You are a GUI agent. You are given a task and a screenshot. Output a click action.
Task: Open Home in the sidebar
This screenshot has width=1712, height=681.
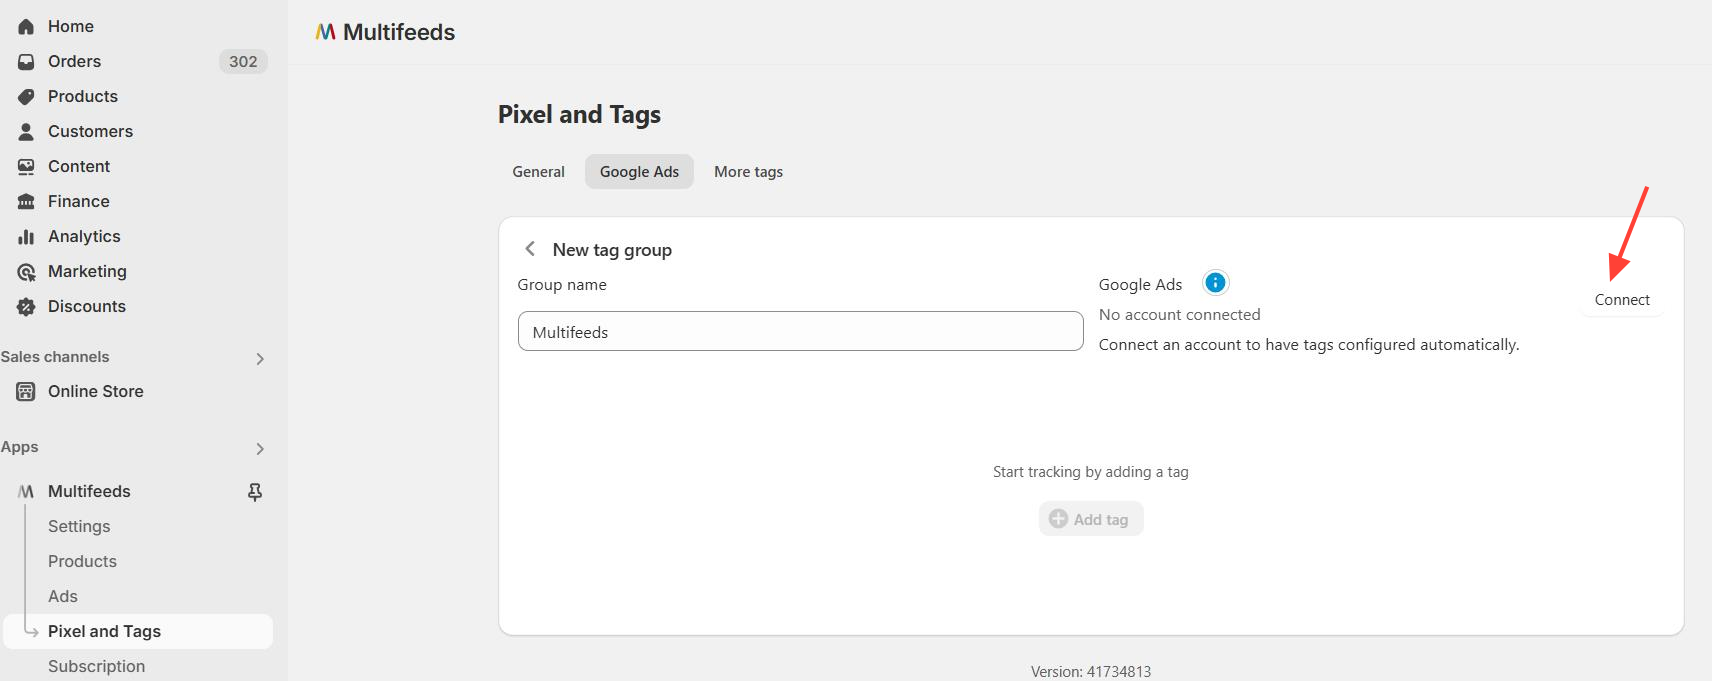[71, 26]
